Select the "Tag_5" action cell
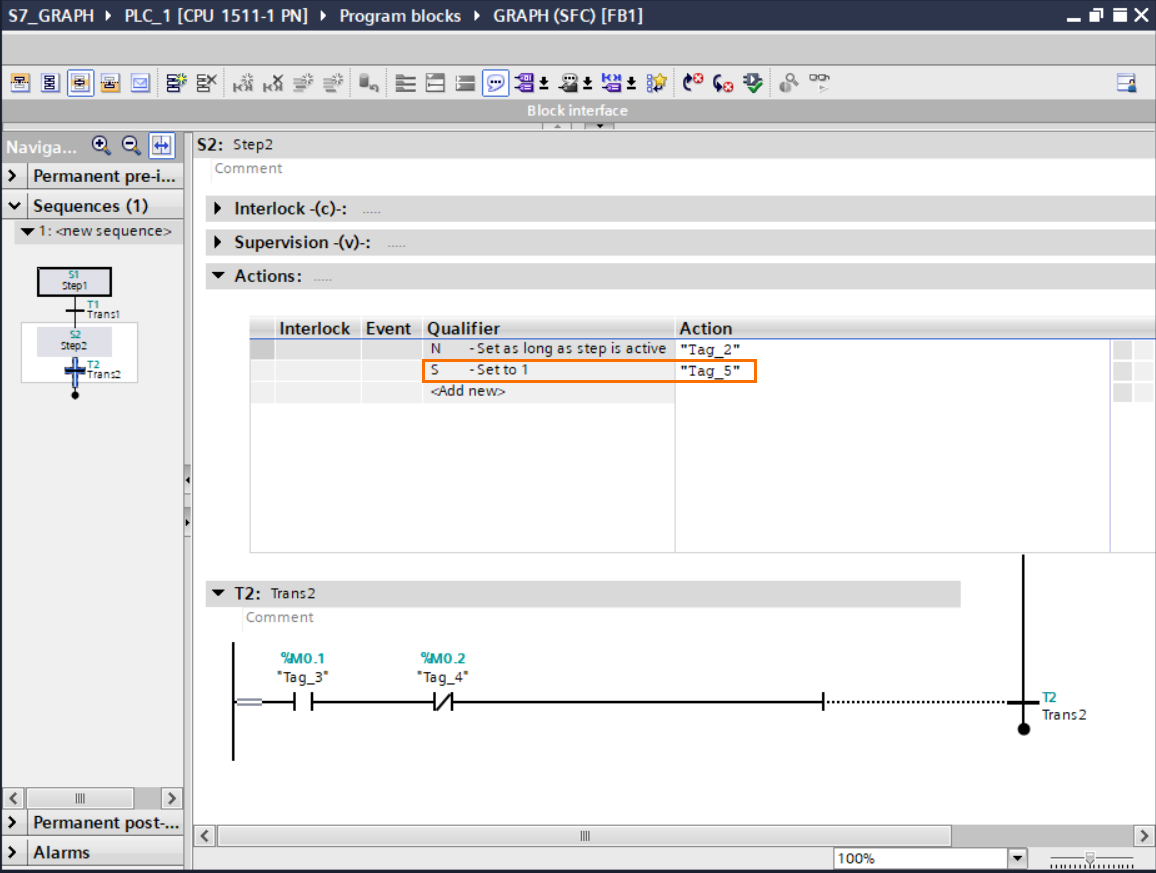This screenshot has height=873, width=1156. coord(892,370)
